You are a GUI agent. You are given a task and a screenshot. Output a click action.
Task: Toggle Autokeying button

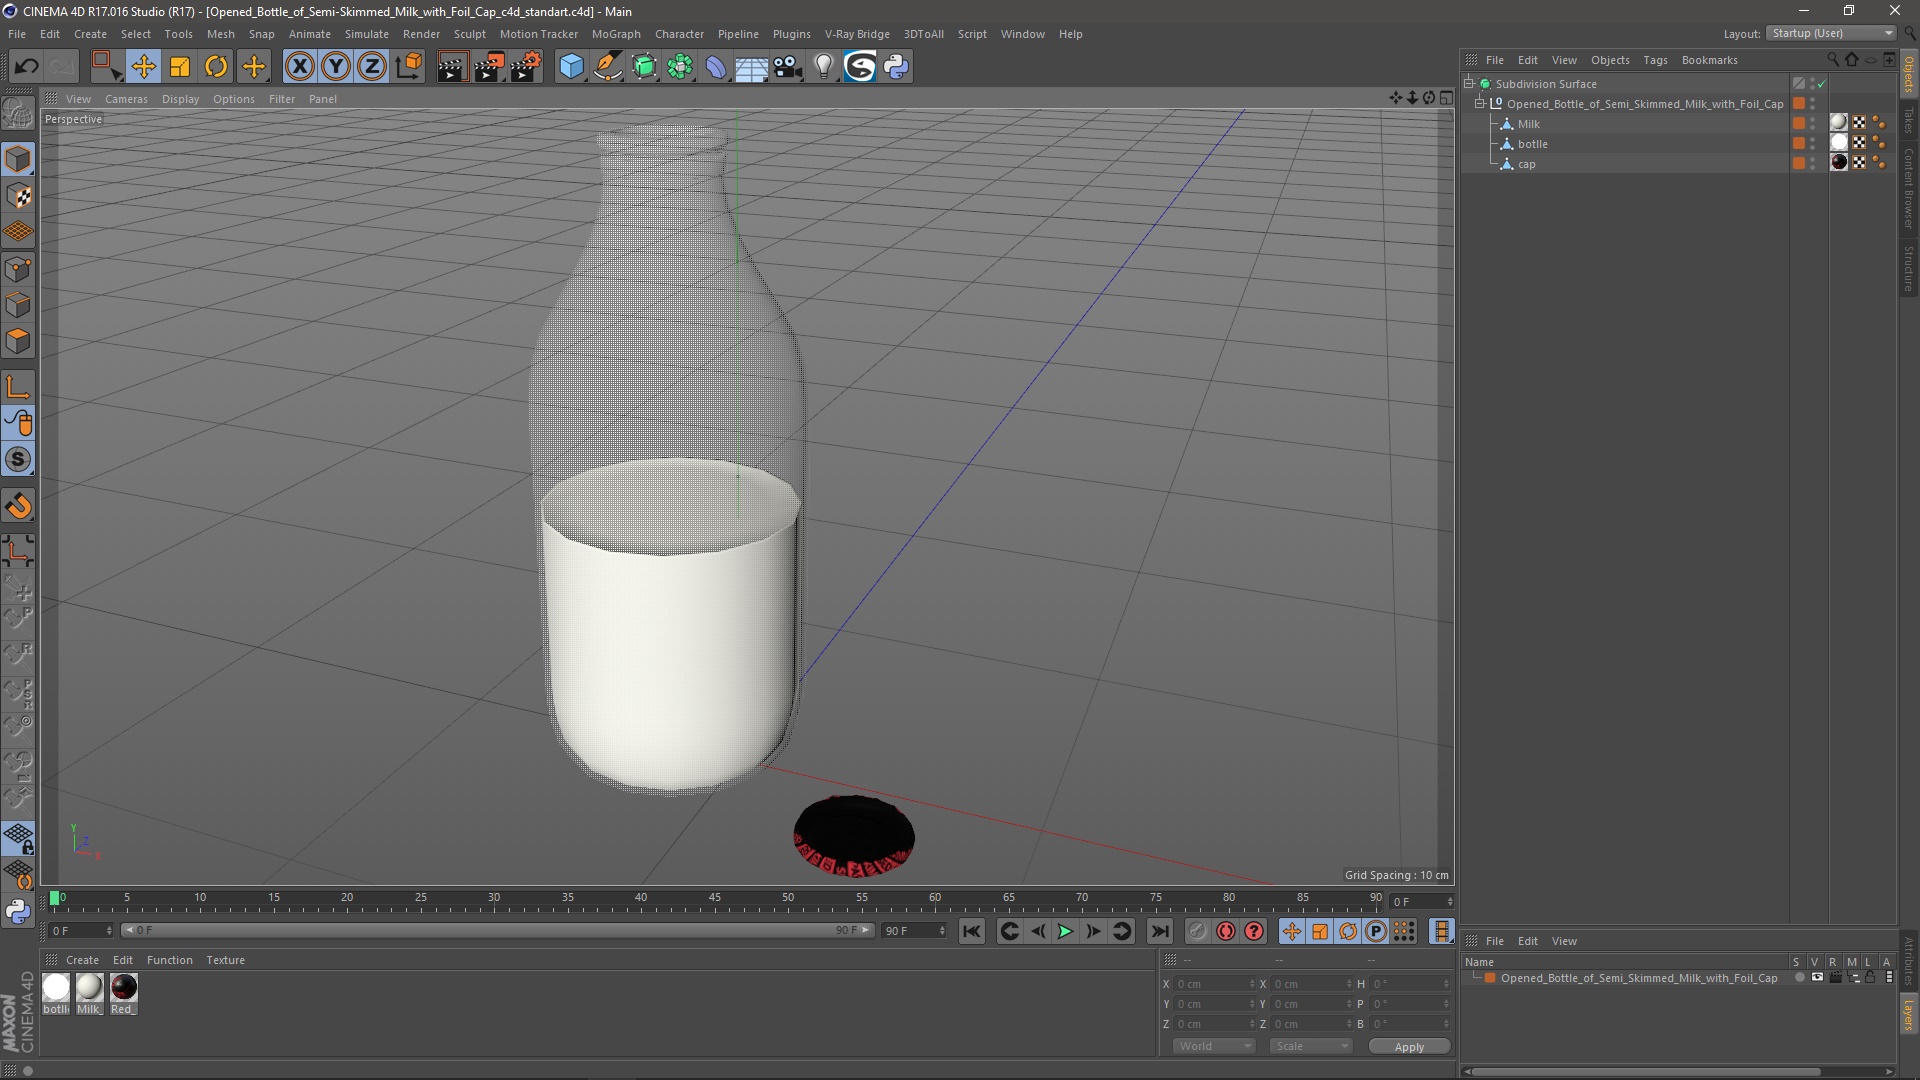pyautogui.click(x=1226, y=931)
